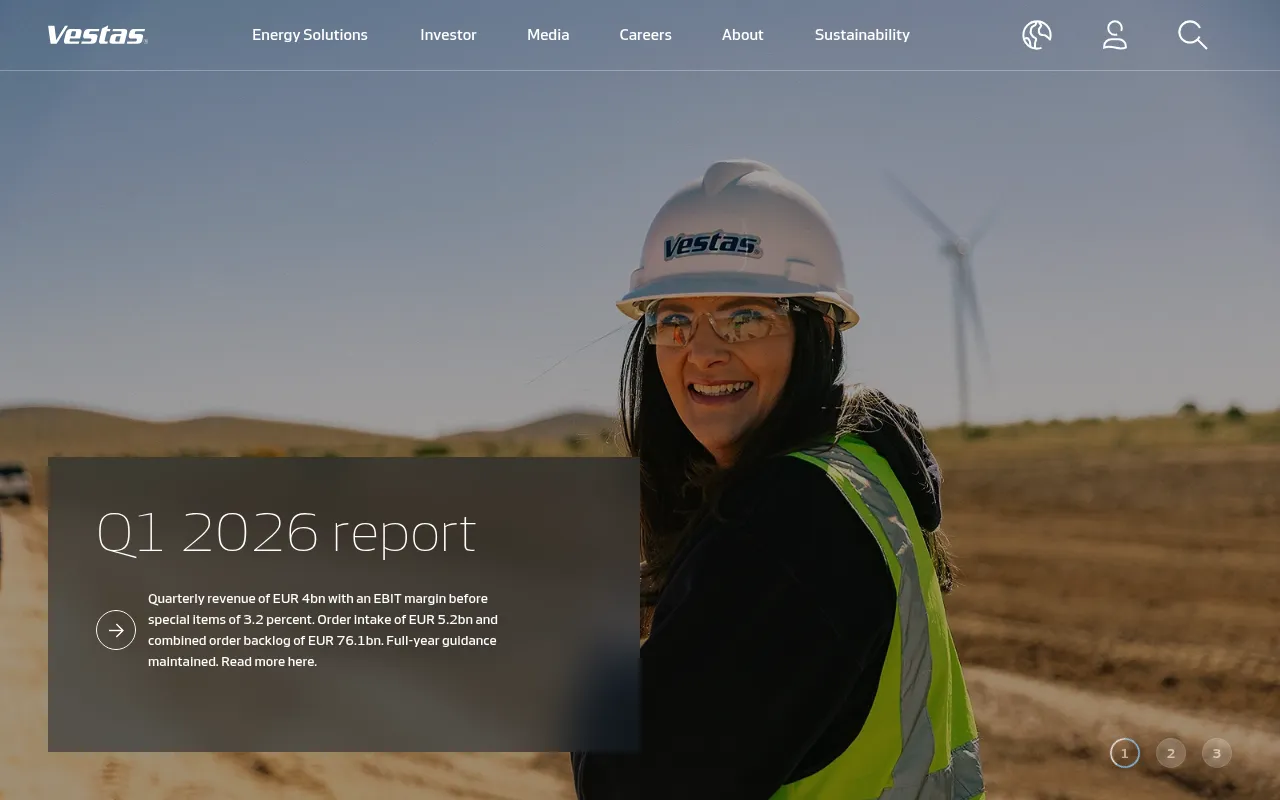The height and width of the screenshot is (800, 1280).
Task: Click the circled arrow beside report summary
Action: click(x=116, y=630)
